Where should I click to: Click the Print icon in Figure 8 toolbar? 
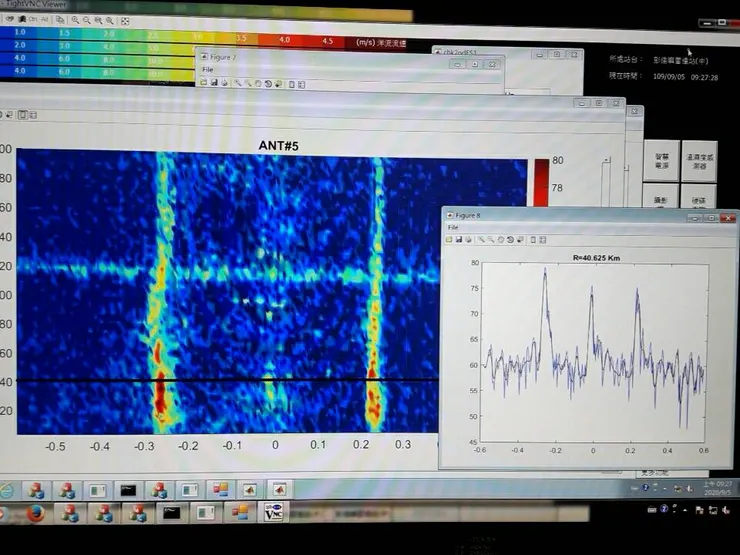468,240
